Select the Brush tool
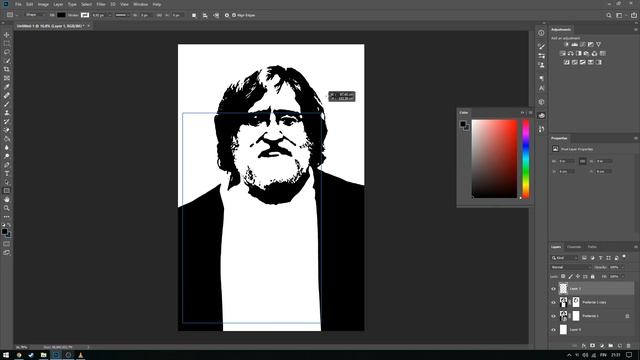The image size is (640, 360). click(7, 104)
